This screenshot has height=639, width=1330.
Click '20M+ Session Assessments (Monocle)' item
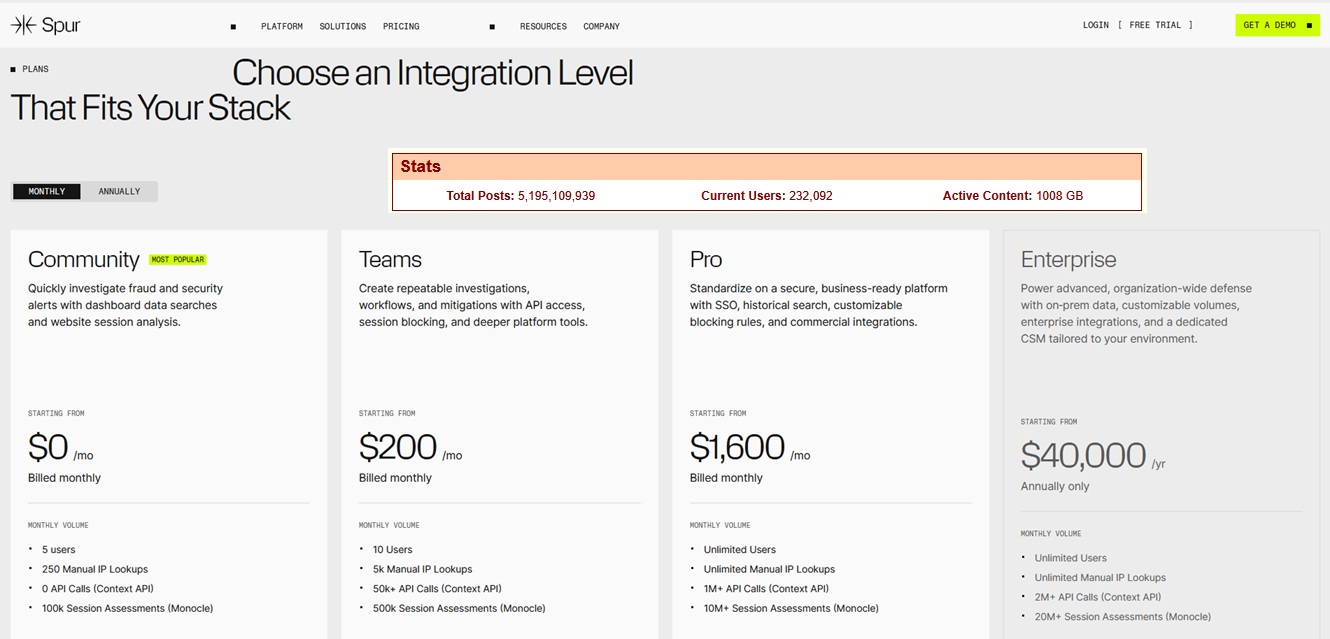[x=1123, y=617]
